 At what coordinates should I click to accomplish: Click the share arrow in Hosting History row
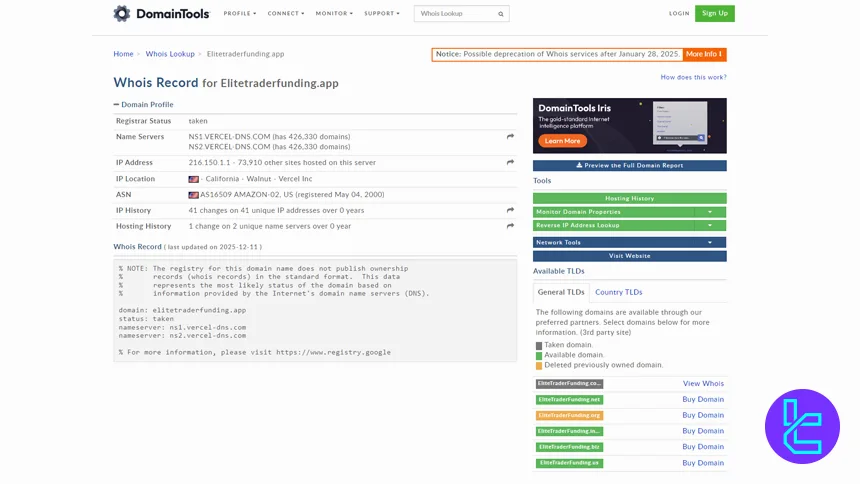[510, 226]
